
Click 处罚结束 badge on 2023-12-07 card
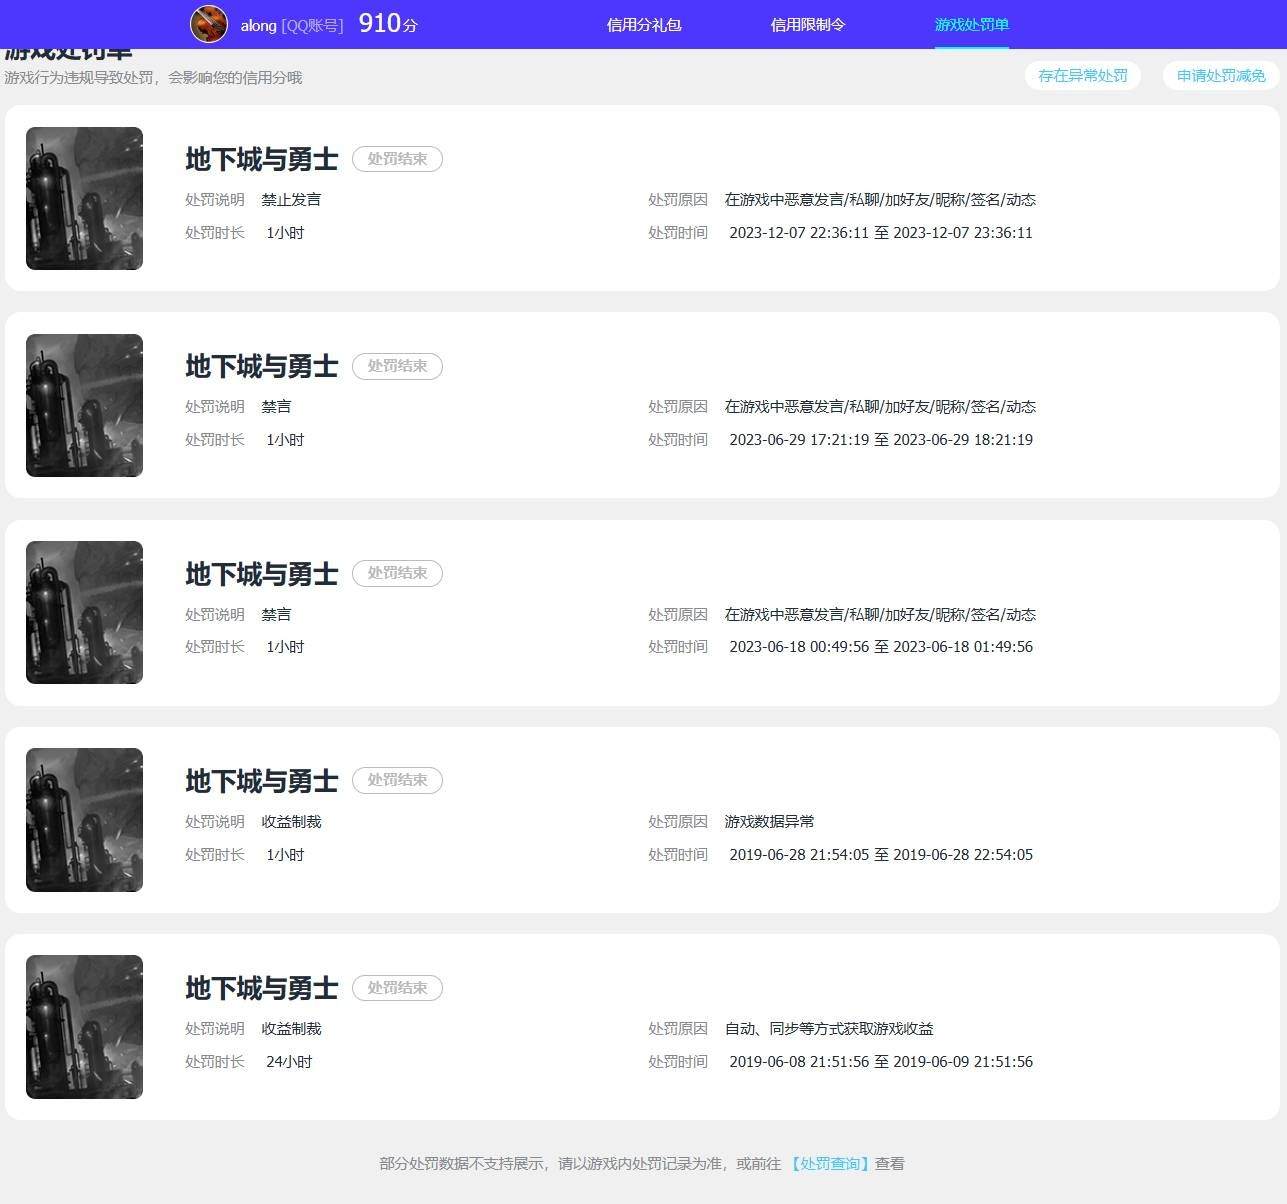pyautogui.click(x=397, y=159)
